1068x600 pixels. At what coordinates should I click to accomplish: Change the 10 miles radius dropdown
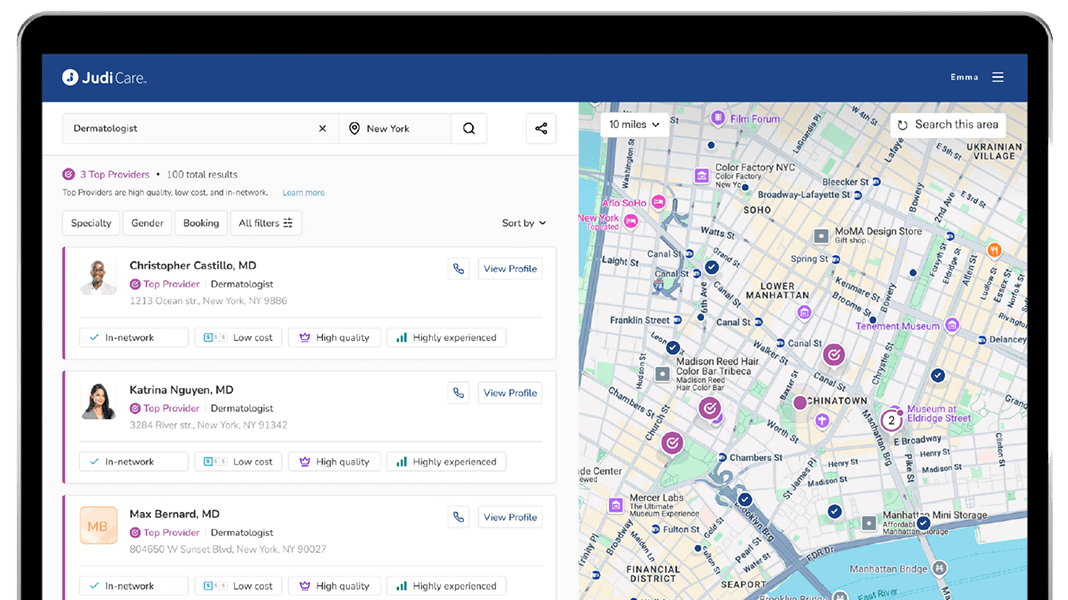[634, 125]
